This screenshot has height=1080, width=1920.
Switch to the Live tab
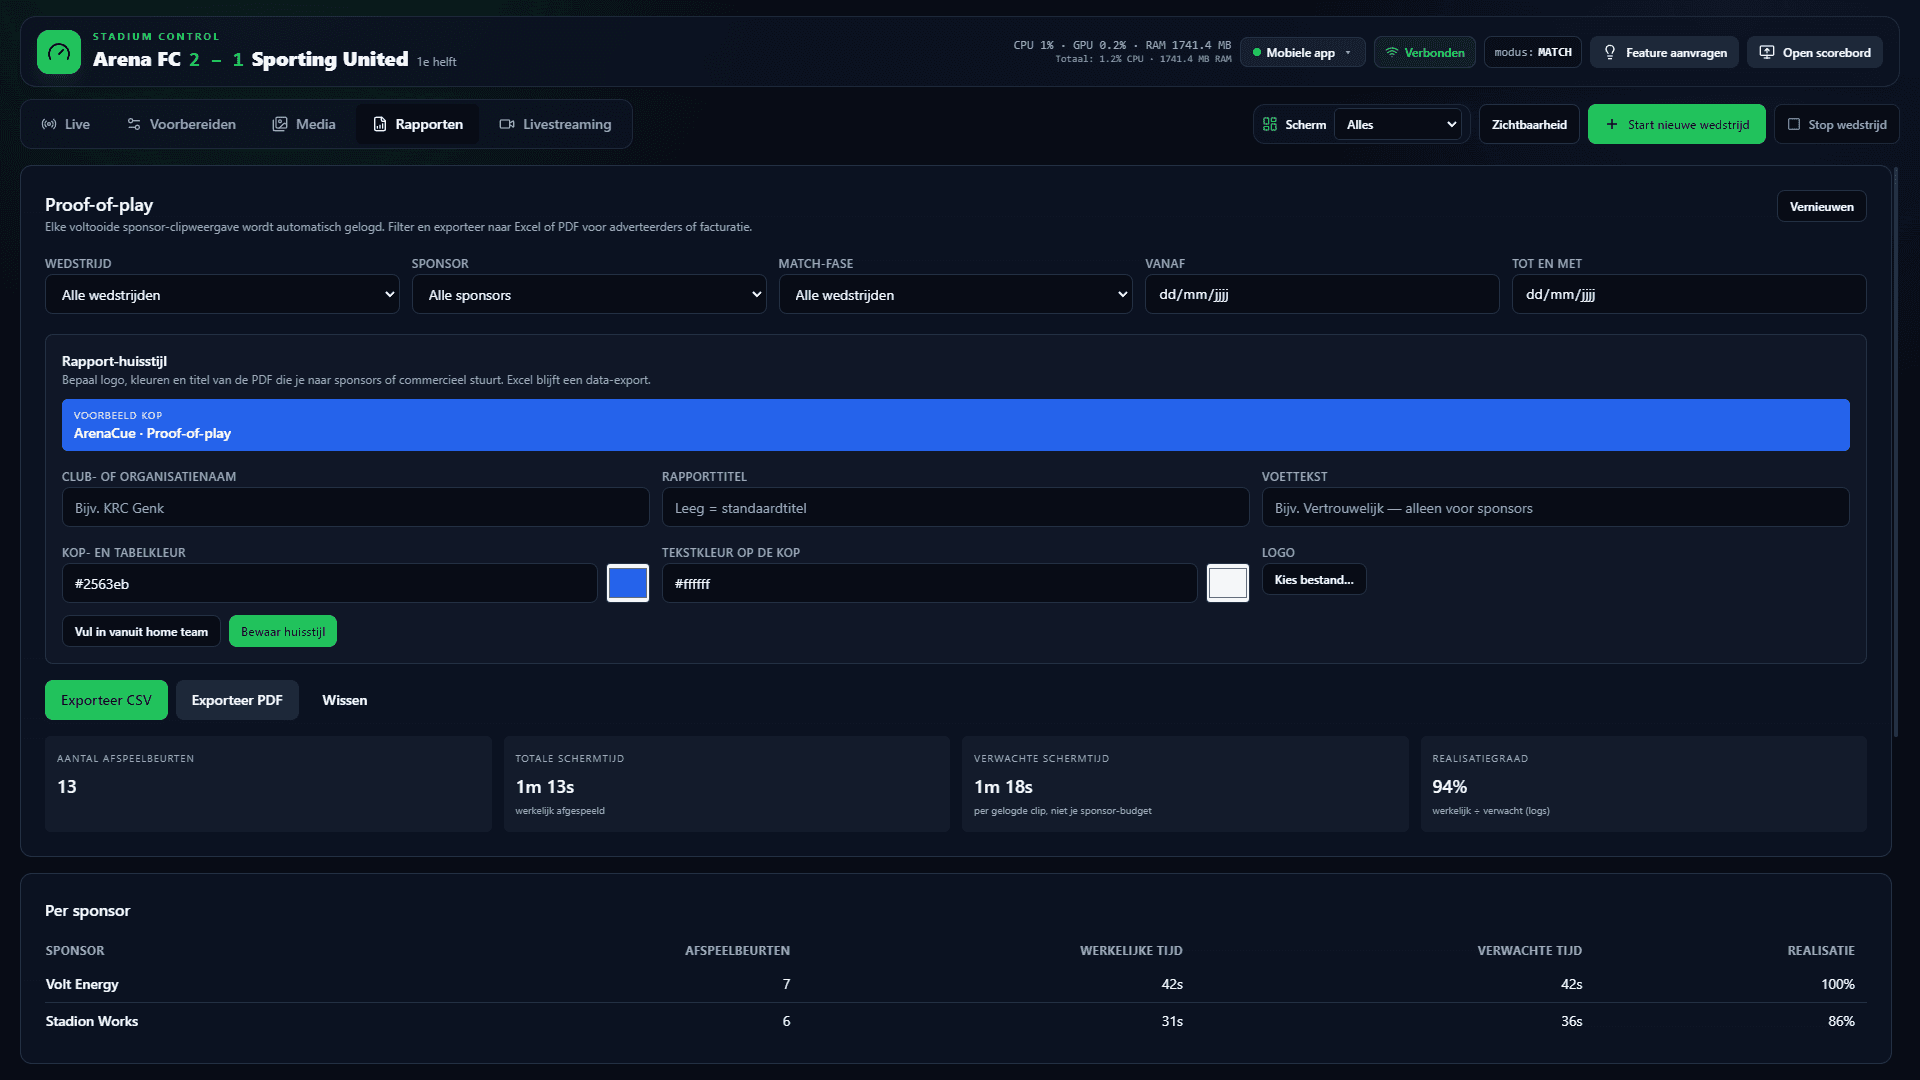tap(66, 124)
